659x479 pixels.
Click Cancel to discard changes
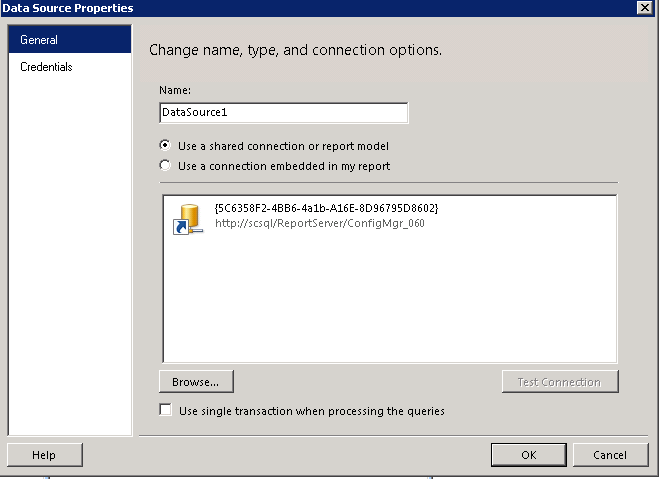pyautogui.click(x=610, y=455)
